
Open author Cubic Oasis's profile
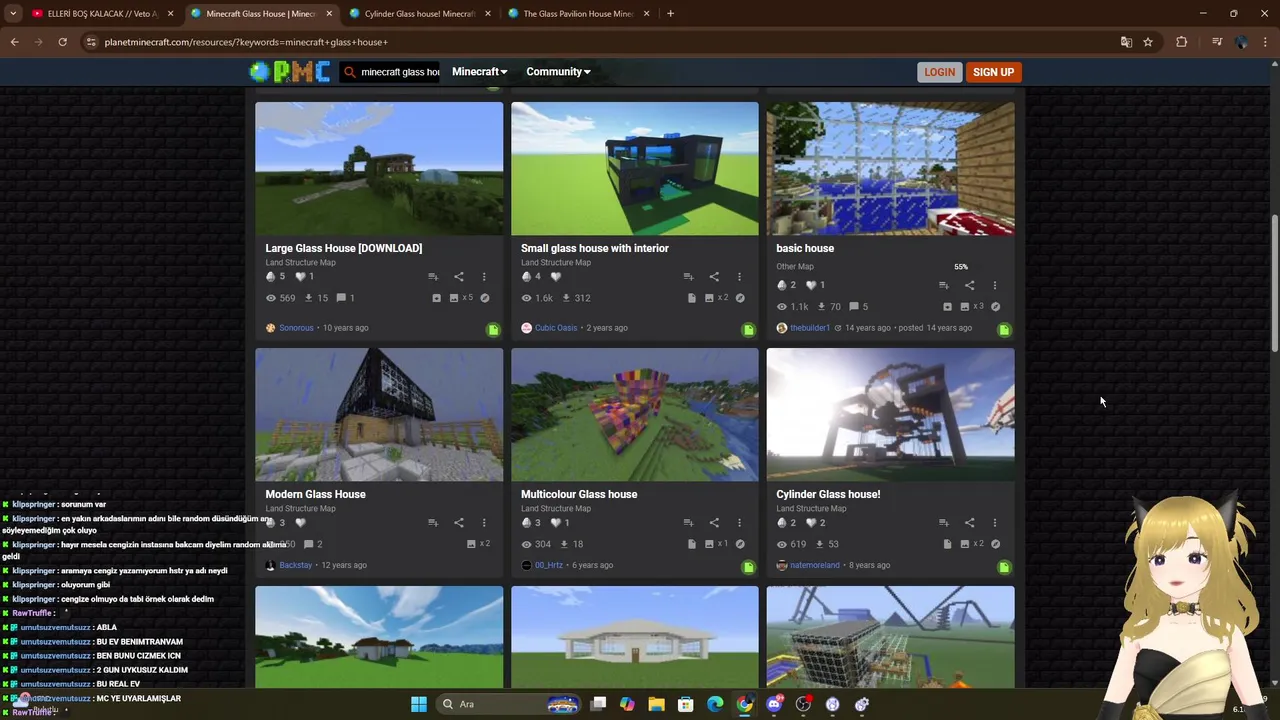[x=555, y=328]
